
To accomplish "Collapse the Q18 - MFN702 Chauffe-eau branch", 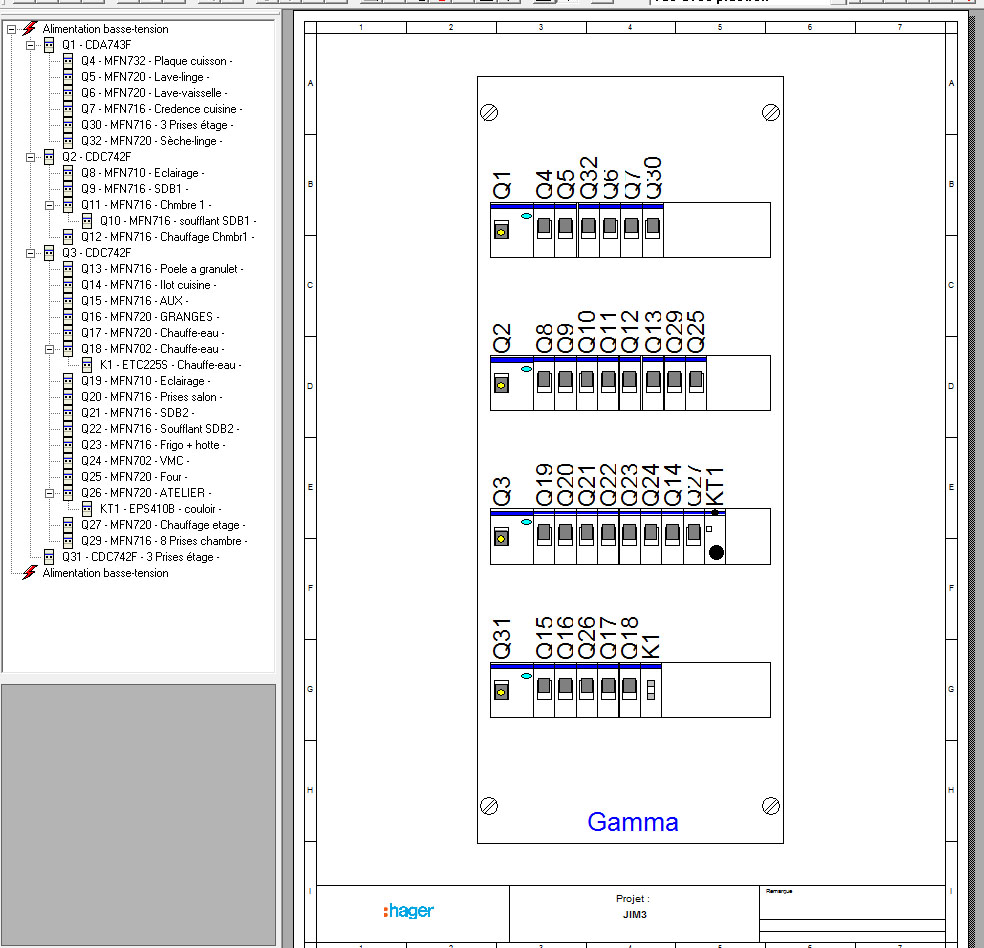I will pos(50,349).
